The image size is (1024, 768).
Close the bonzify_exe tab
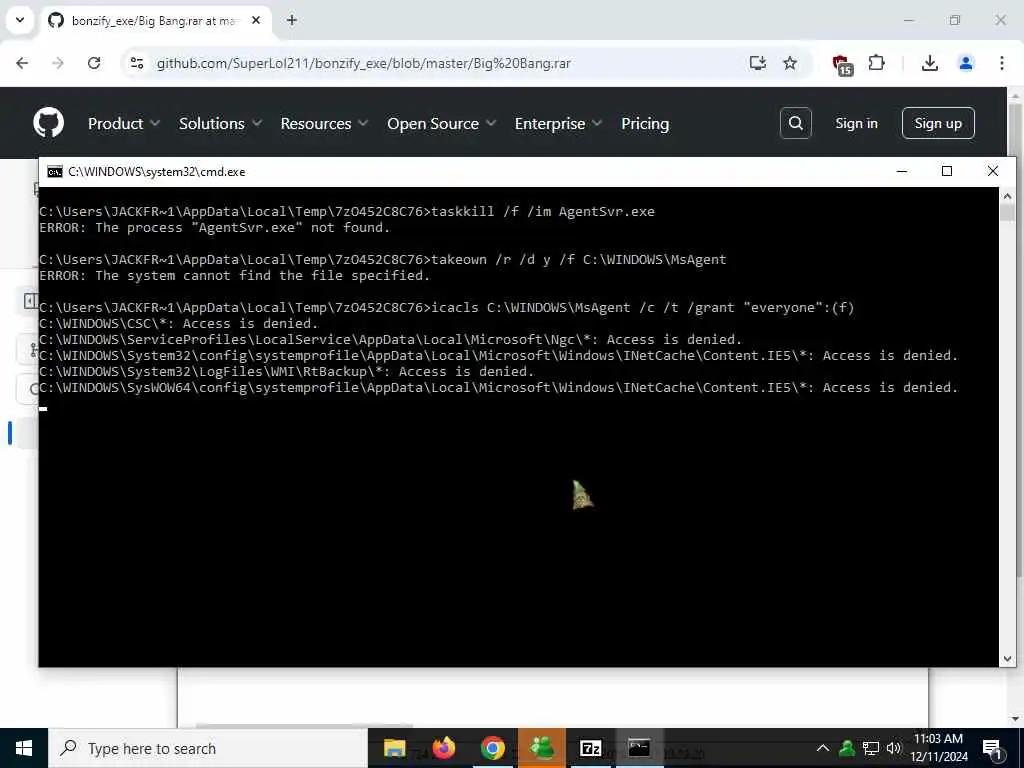click(256, 20)
